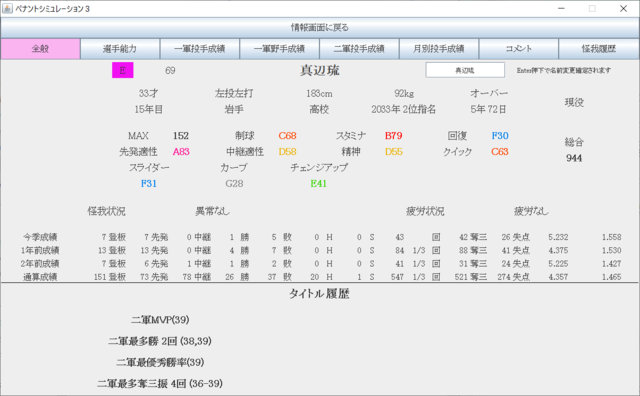Screen dimensions: 640x396
Task: Click the 総合 944 value
Action: pyautogui.click(x=574, y=158)
